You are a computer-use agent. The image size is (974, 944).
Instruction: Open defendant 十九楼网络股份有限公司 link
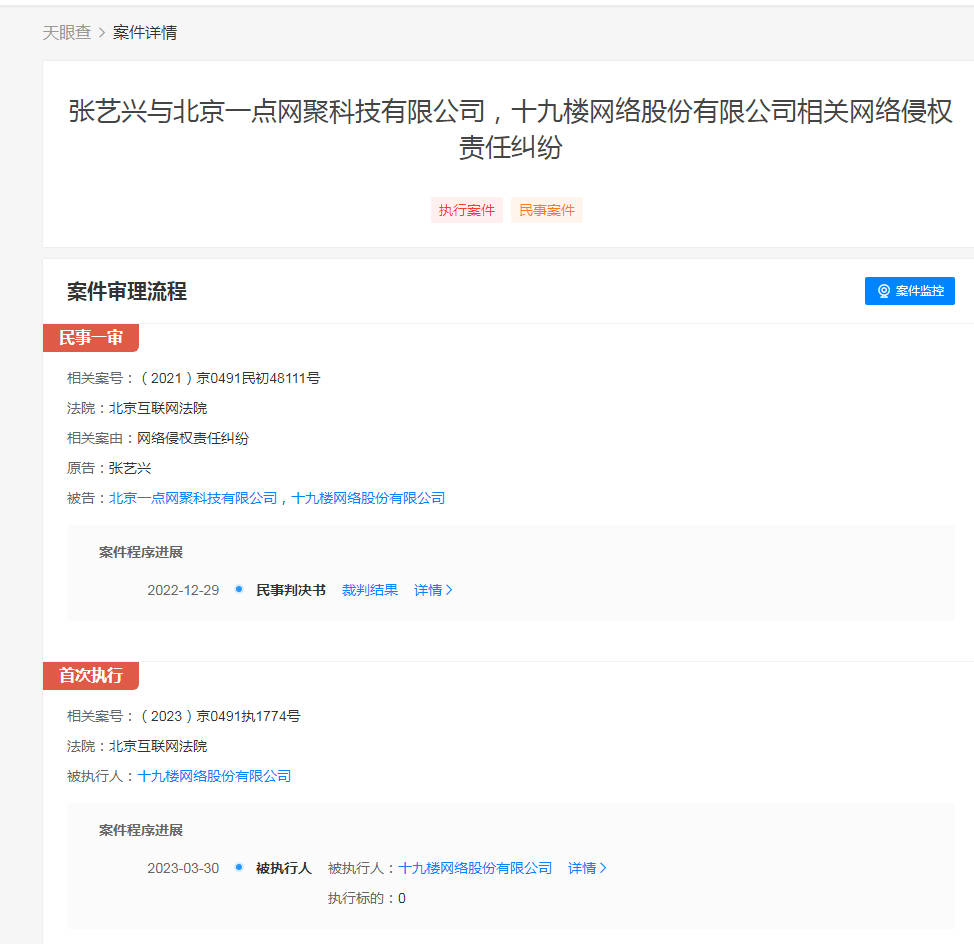(x=368, y=498)
